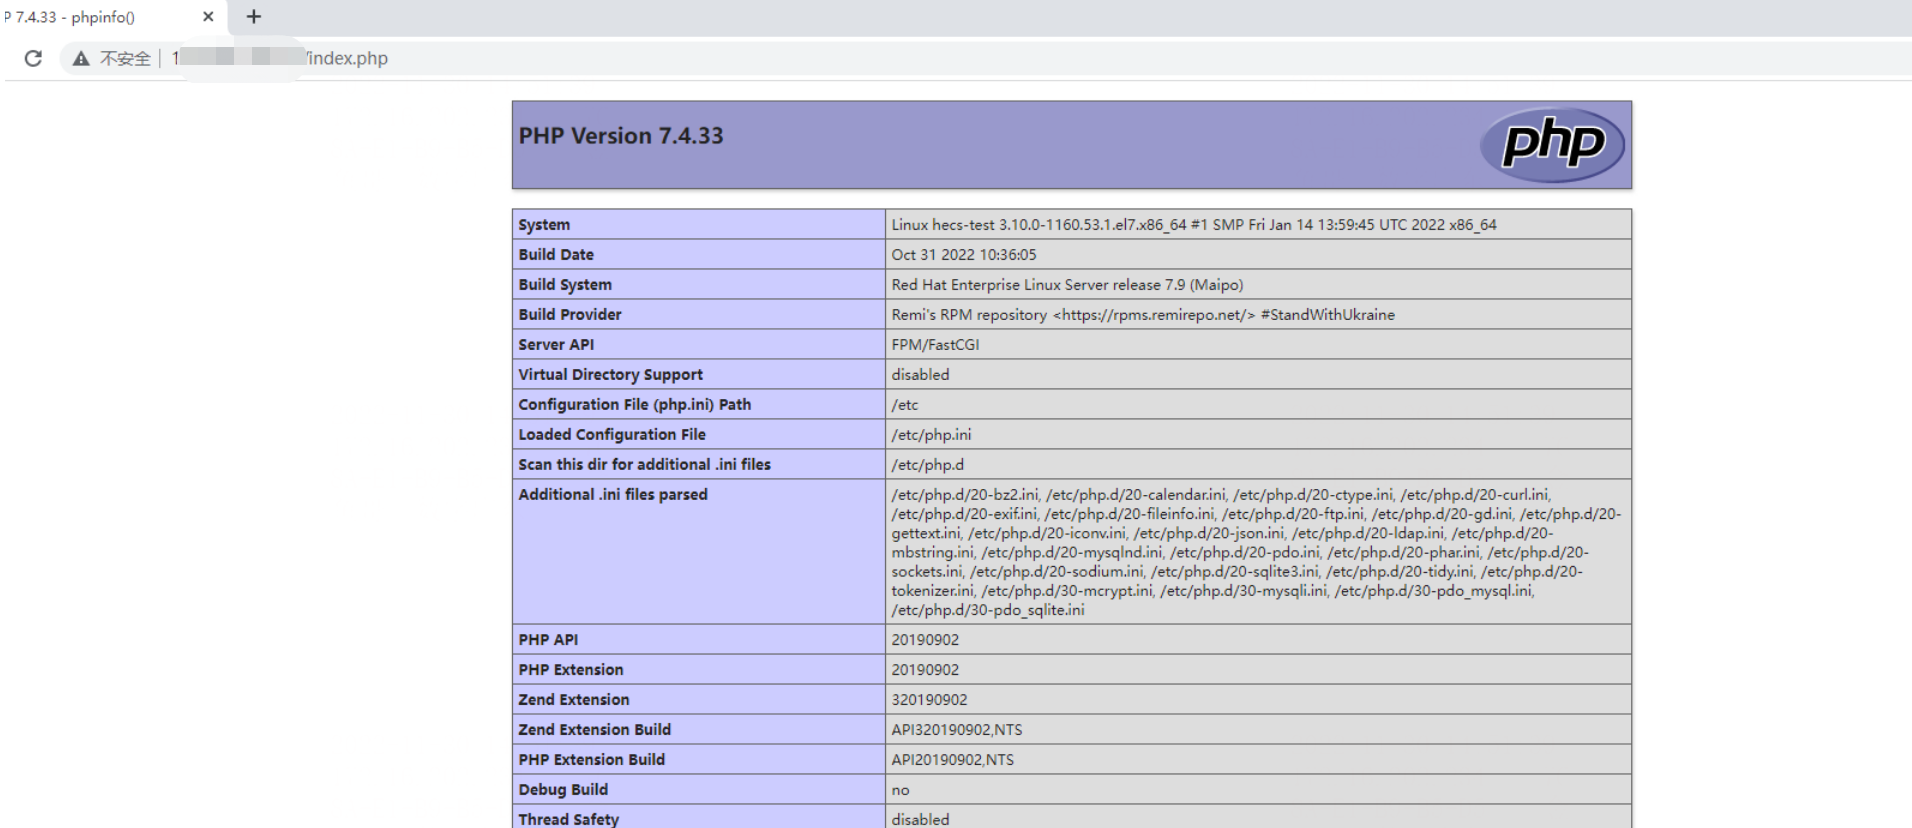Viewport: 1912px width, 828px height.
Task: Click the PHP logo in the header
Action: pos(1553,145)
